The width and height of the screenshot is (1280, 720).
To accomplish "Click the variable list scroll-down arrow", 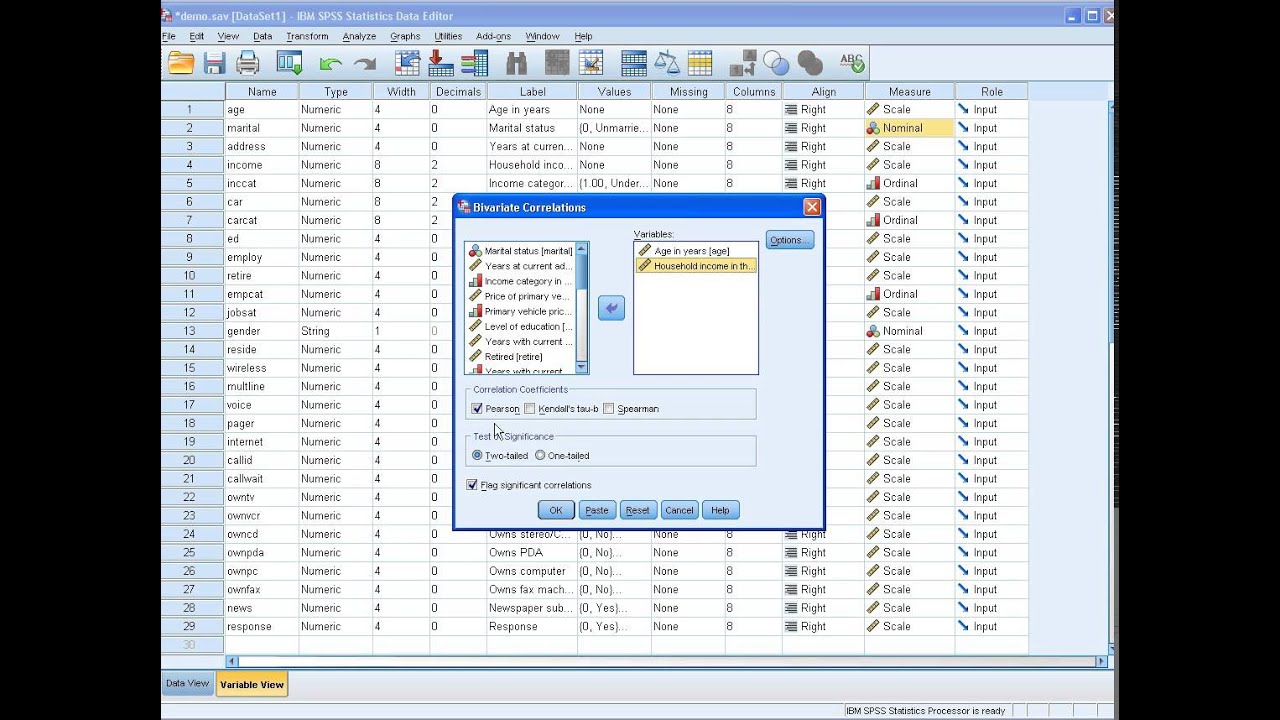I will pos(582,367).
